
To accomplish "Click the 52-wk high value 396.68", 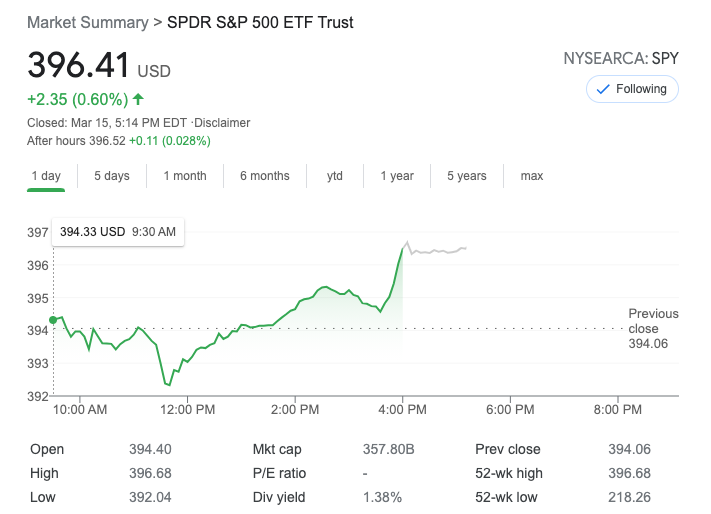I will coord(628,473).
